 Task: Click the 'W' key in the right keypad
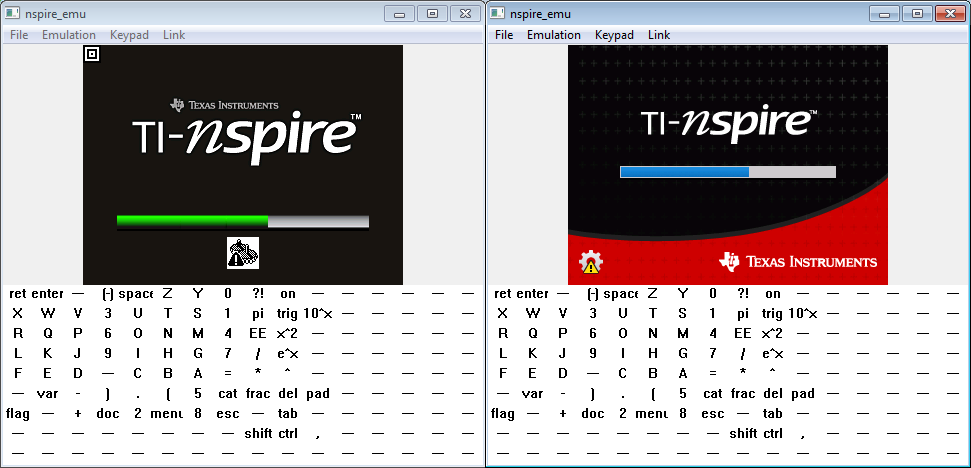(533, 314)
